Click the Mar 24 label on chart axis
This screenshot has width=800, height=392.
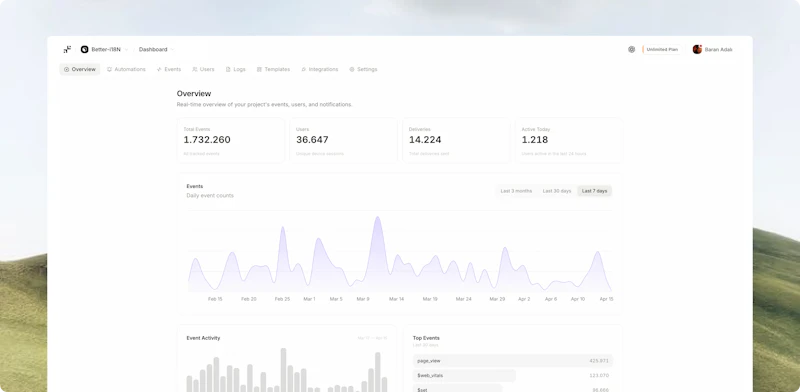[x=463, y=299]
